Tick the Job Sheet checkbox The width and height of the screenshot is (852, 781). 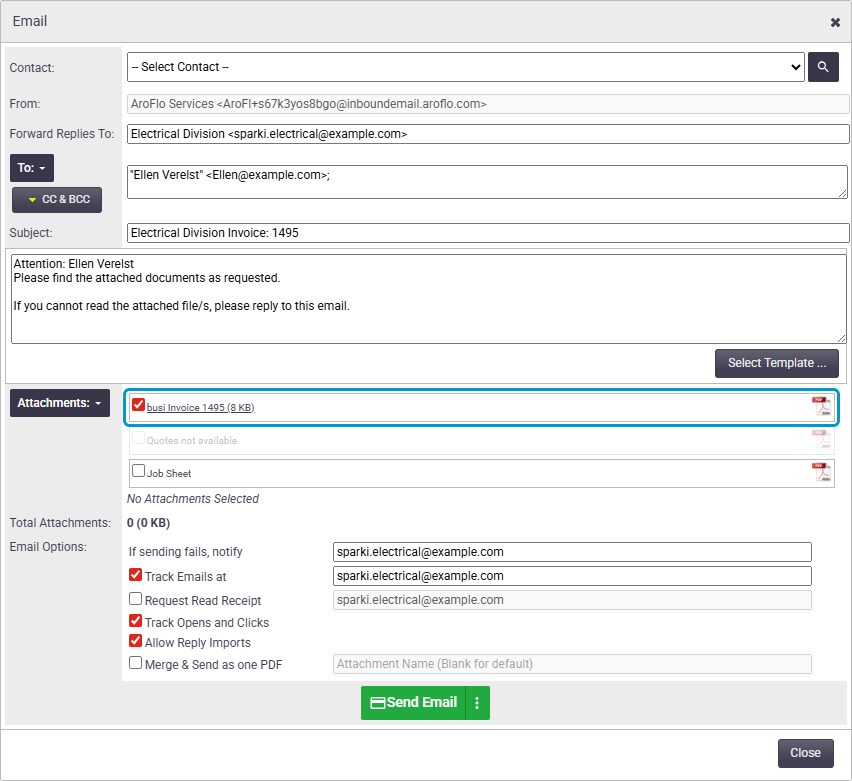pos(139,470)
